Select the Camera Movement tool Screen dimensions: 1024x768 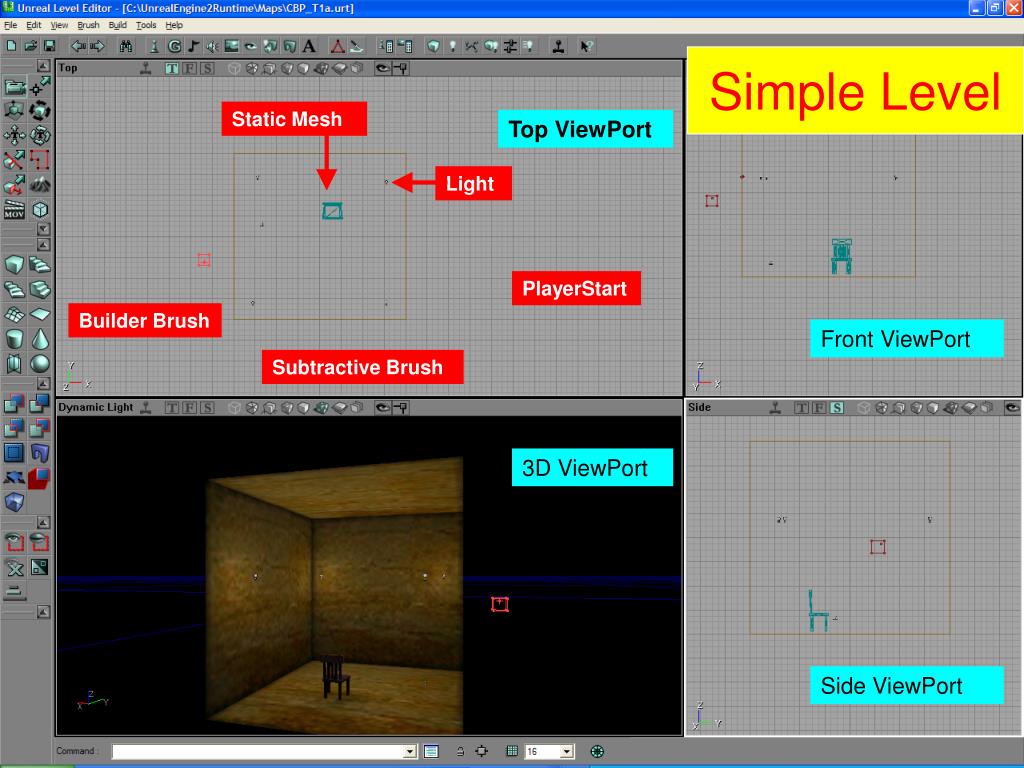14,86
